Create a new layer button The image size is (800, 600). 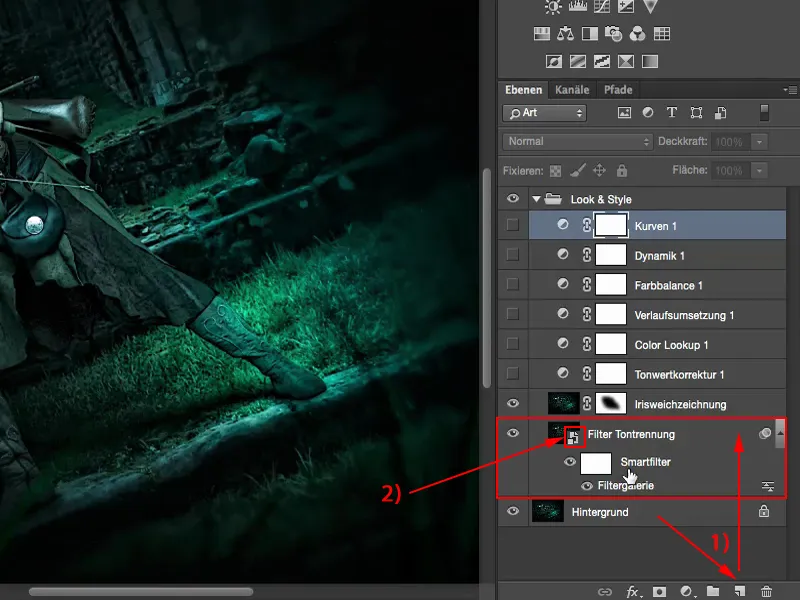[740, 590]
